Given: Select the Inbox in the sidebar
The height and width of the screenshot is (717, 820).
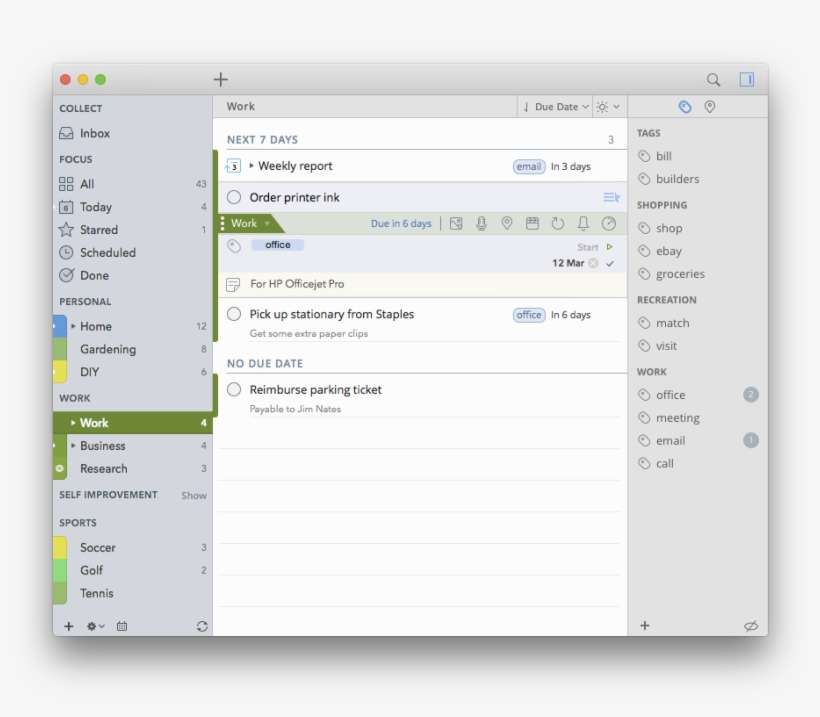Looking at the screenshot, I should click(x=94, y=133).
